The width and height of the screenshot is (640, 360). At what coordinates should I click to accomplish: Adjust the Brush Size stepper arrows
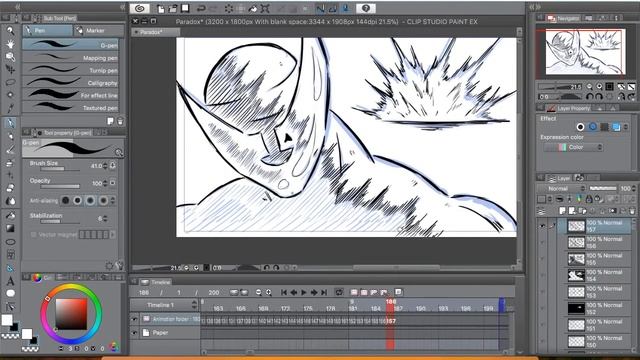[x=105, y=166]
